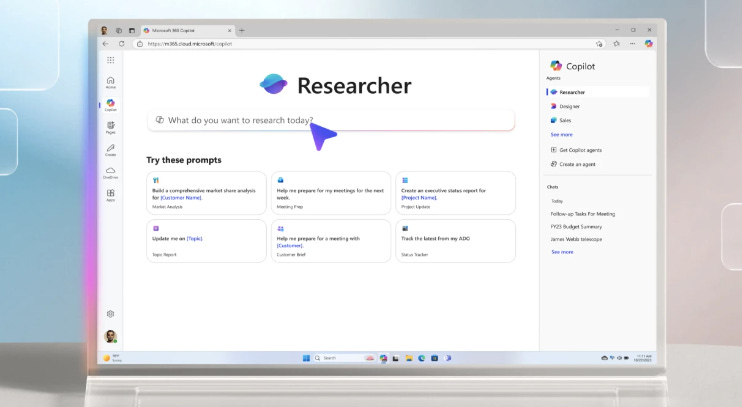Close the Microsoft 365 Copilot tab
742x407 pixels.
[x=230, y=30]
